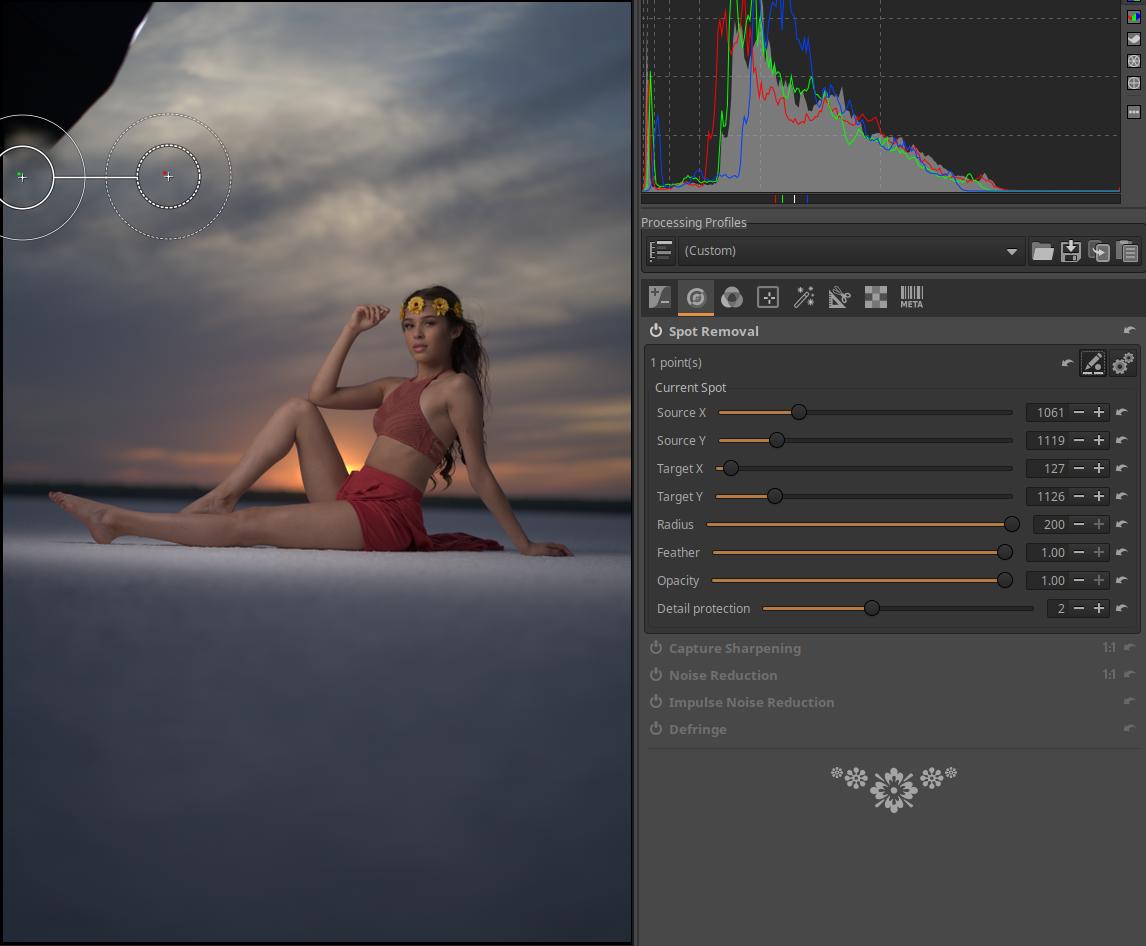Expand Impulse Noise Reduction panel
The height and width of the screenshot is (946, 1146).
click(751, 702)
